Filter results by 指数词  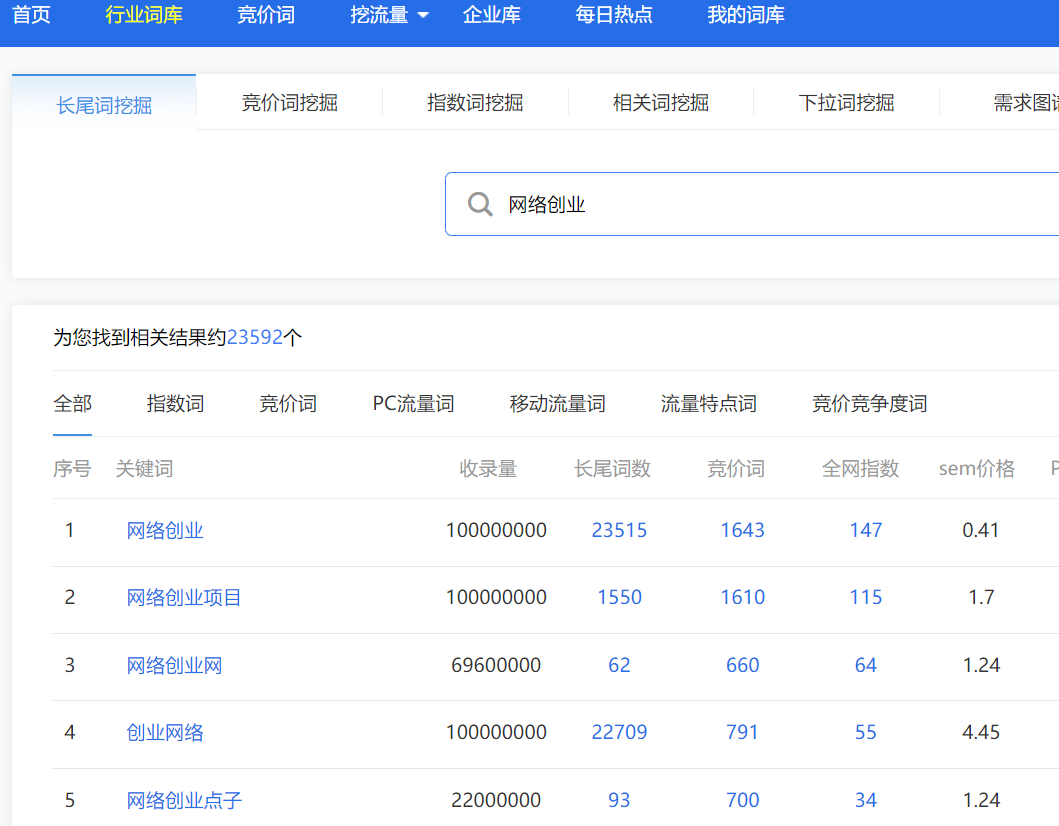click(x=174, y=403)
